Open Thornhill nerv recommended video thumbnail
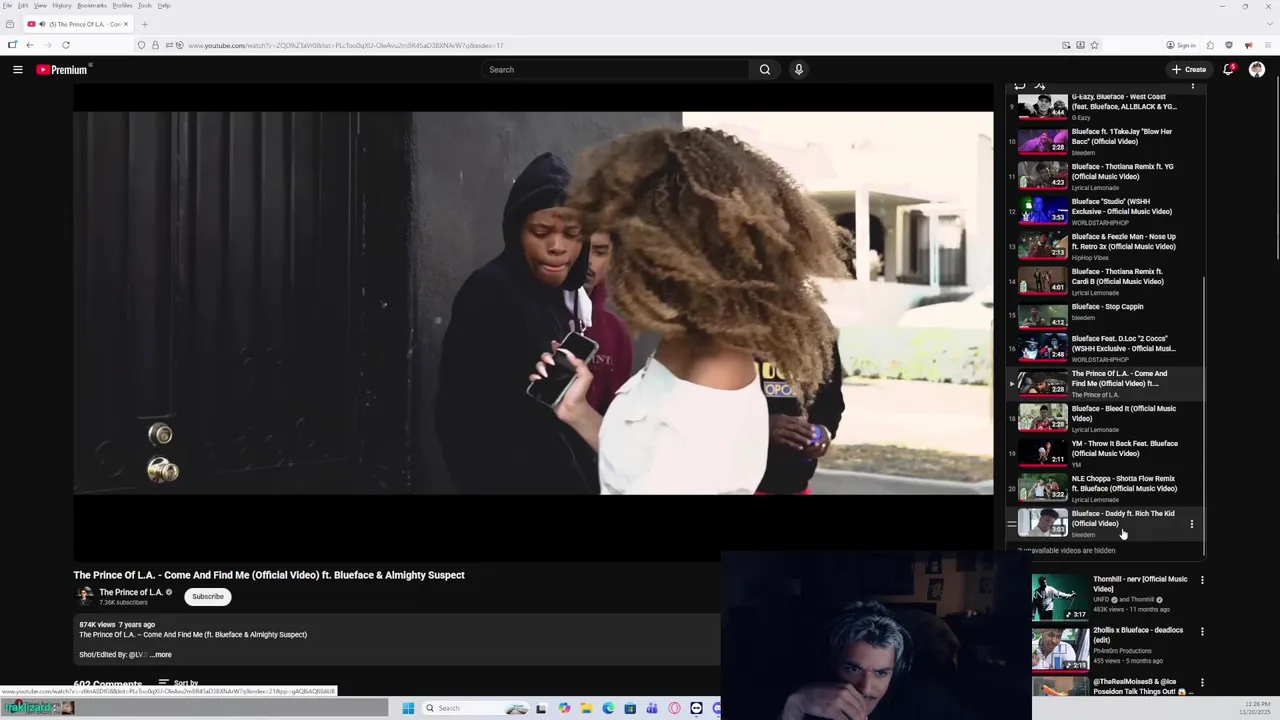This screenshot has width=1280, height=720. pos(1061,597)
